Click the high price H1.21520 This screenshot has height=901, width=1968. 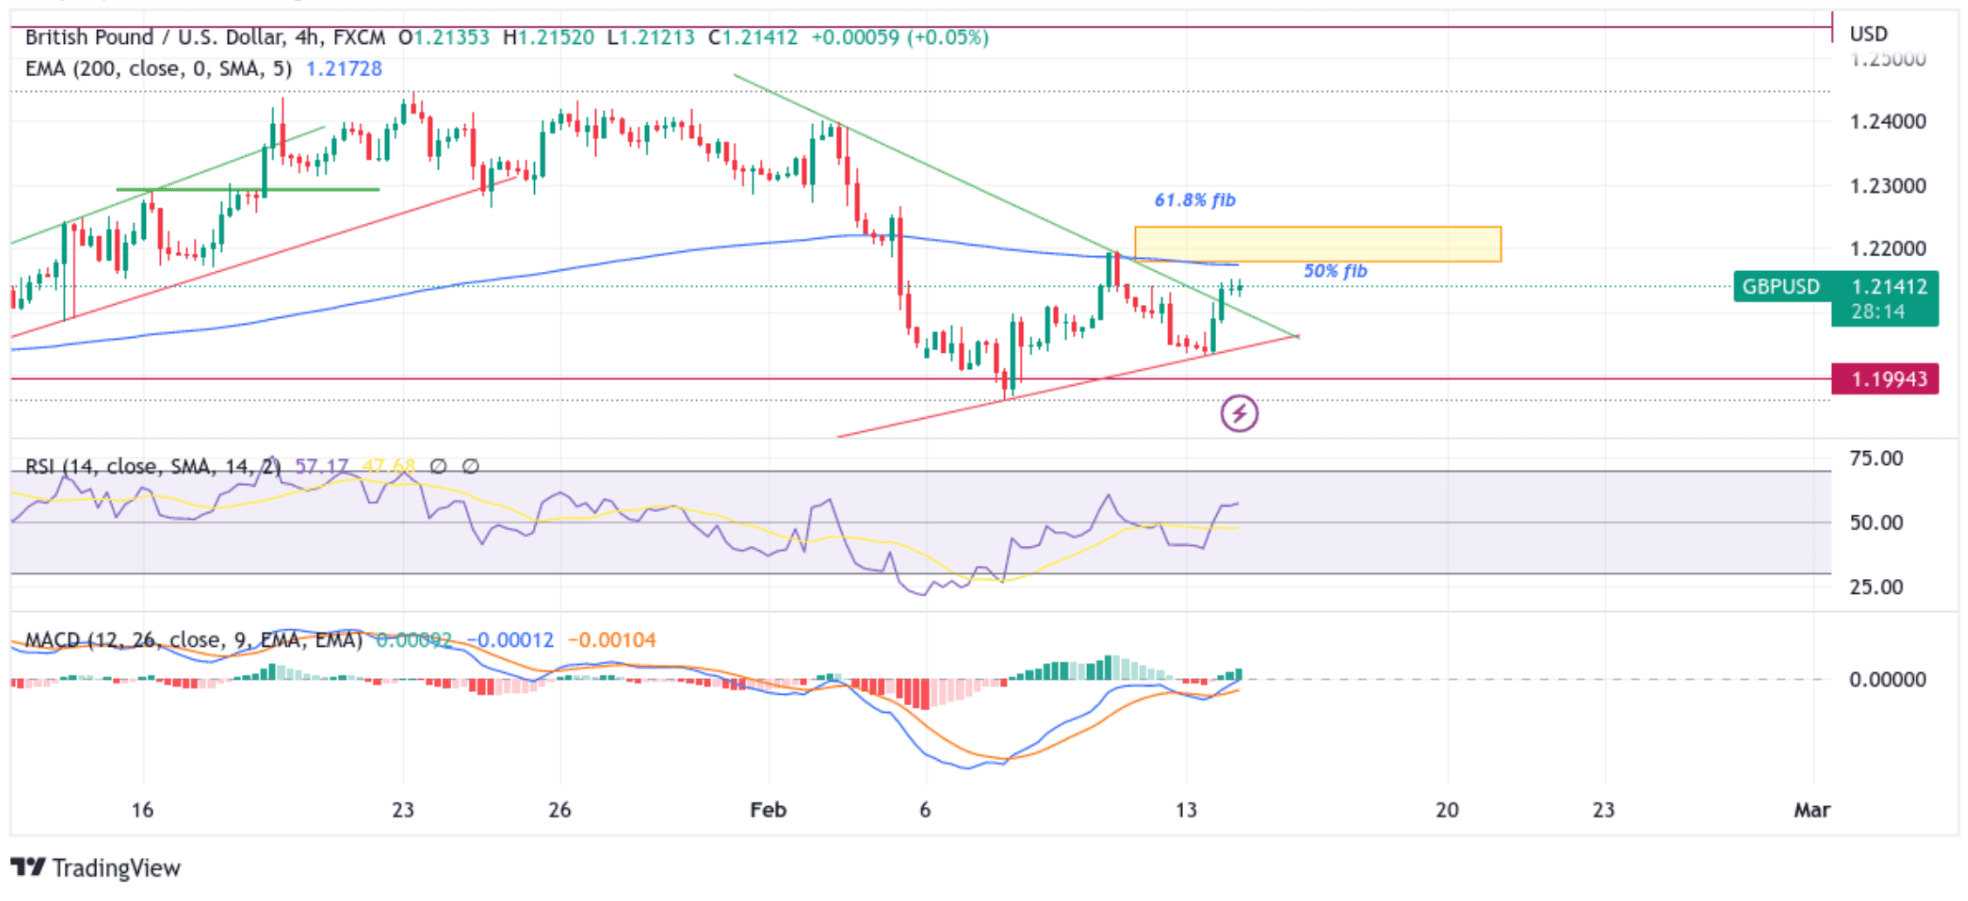548,37
